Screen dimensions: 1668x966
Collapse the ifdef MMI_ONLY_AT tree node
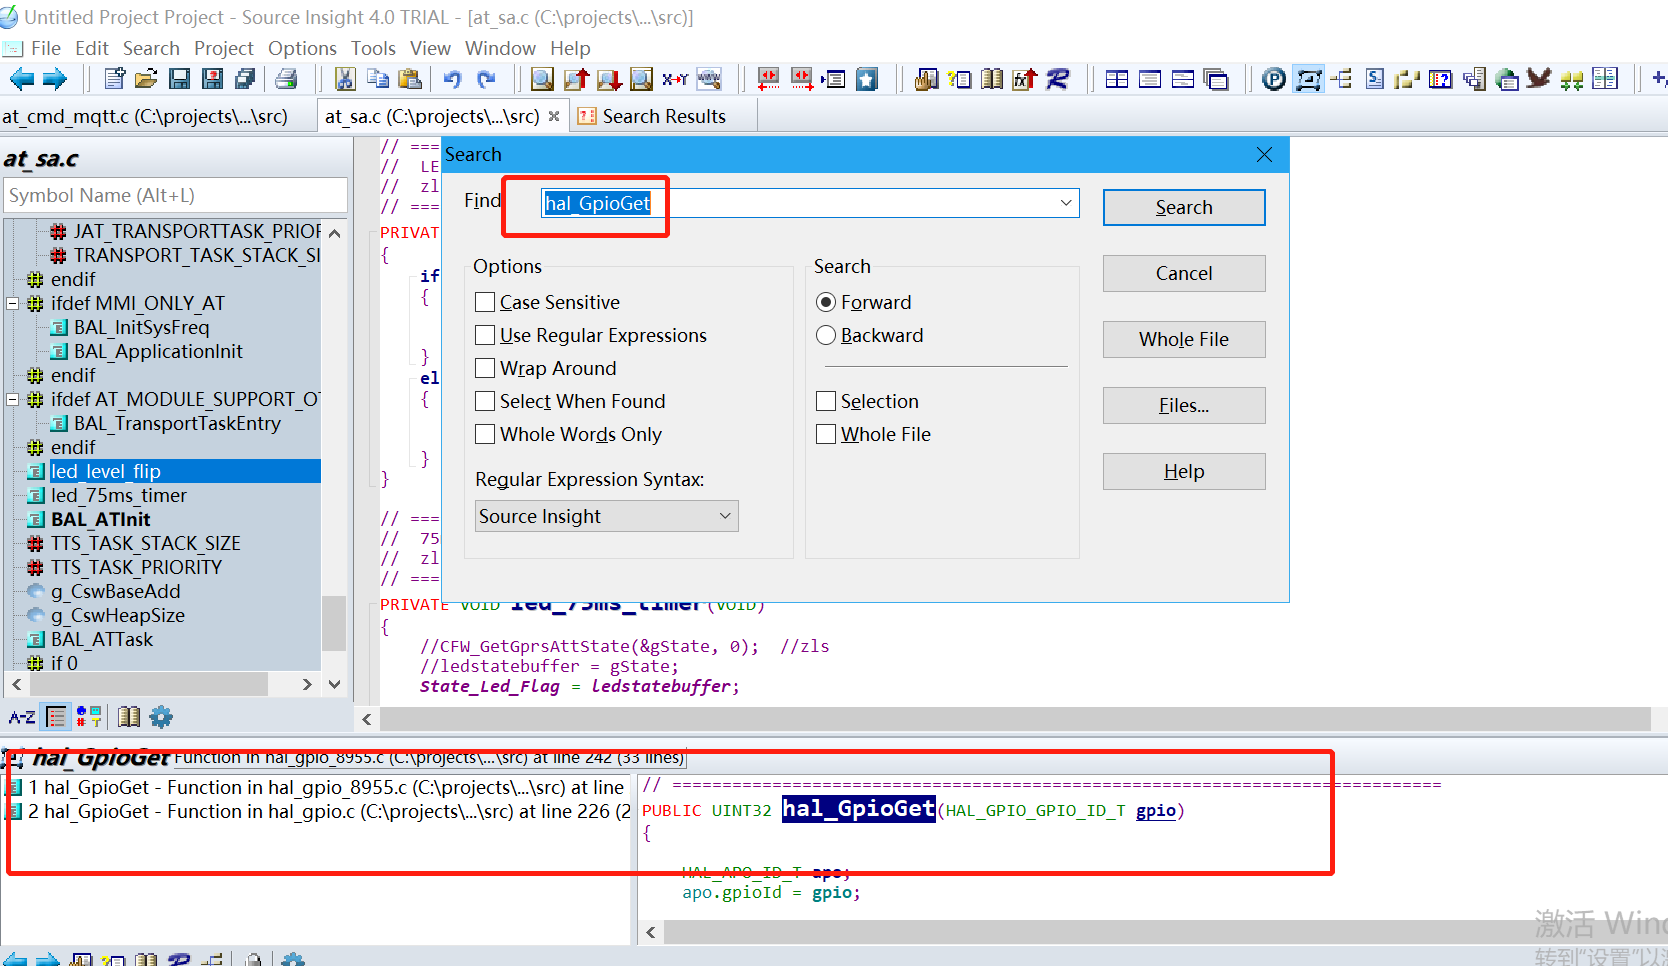tap(13, 303)
